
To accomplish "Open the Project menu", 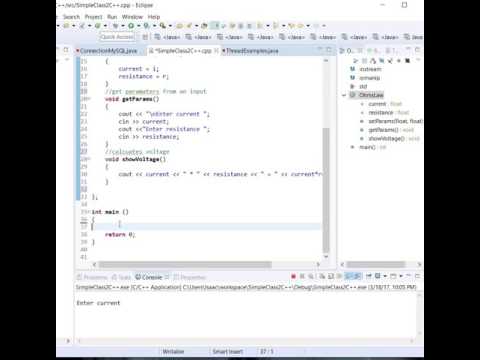I will pyautogui.click(x=93, y=17).
